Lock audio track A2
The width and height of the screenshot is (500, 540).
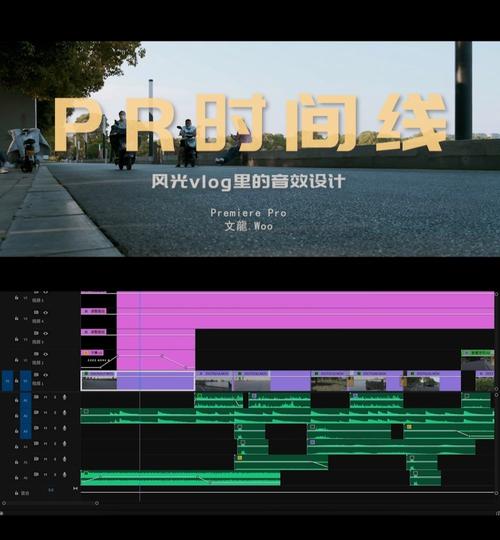click(16, 416)
